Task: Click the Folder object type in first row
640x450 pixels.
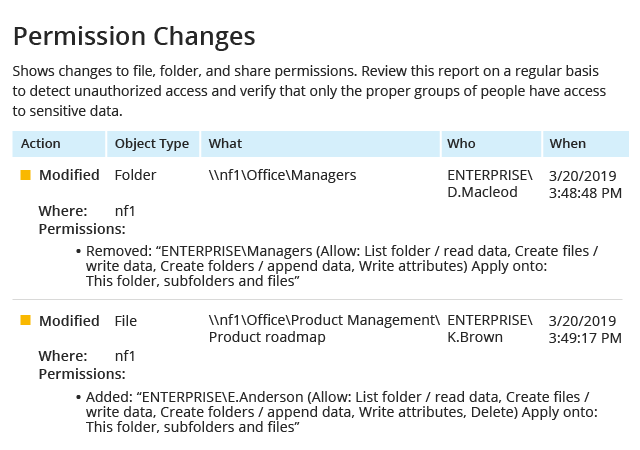Action: (136, 175)
